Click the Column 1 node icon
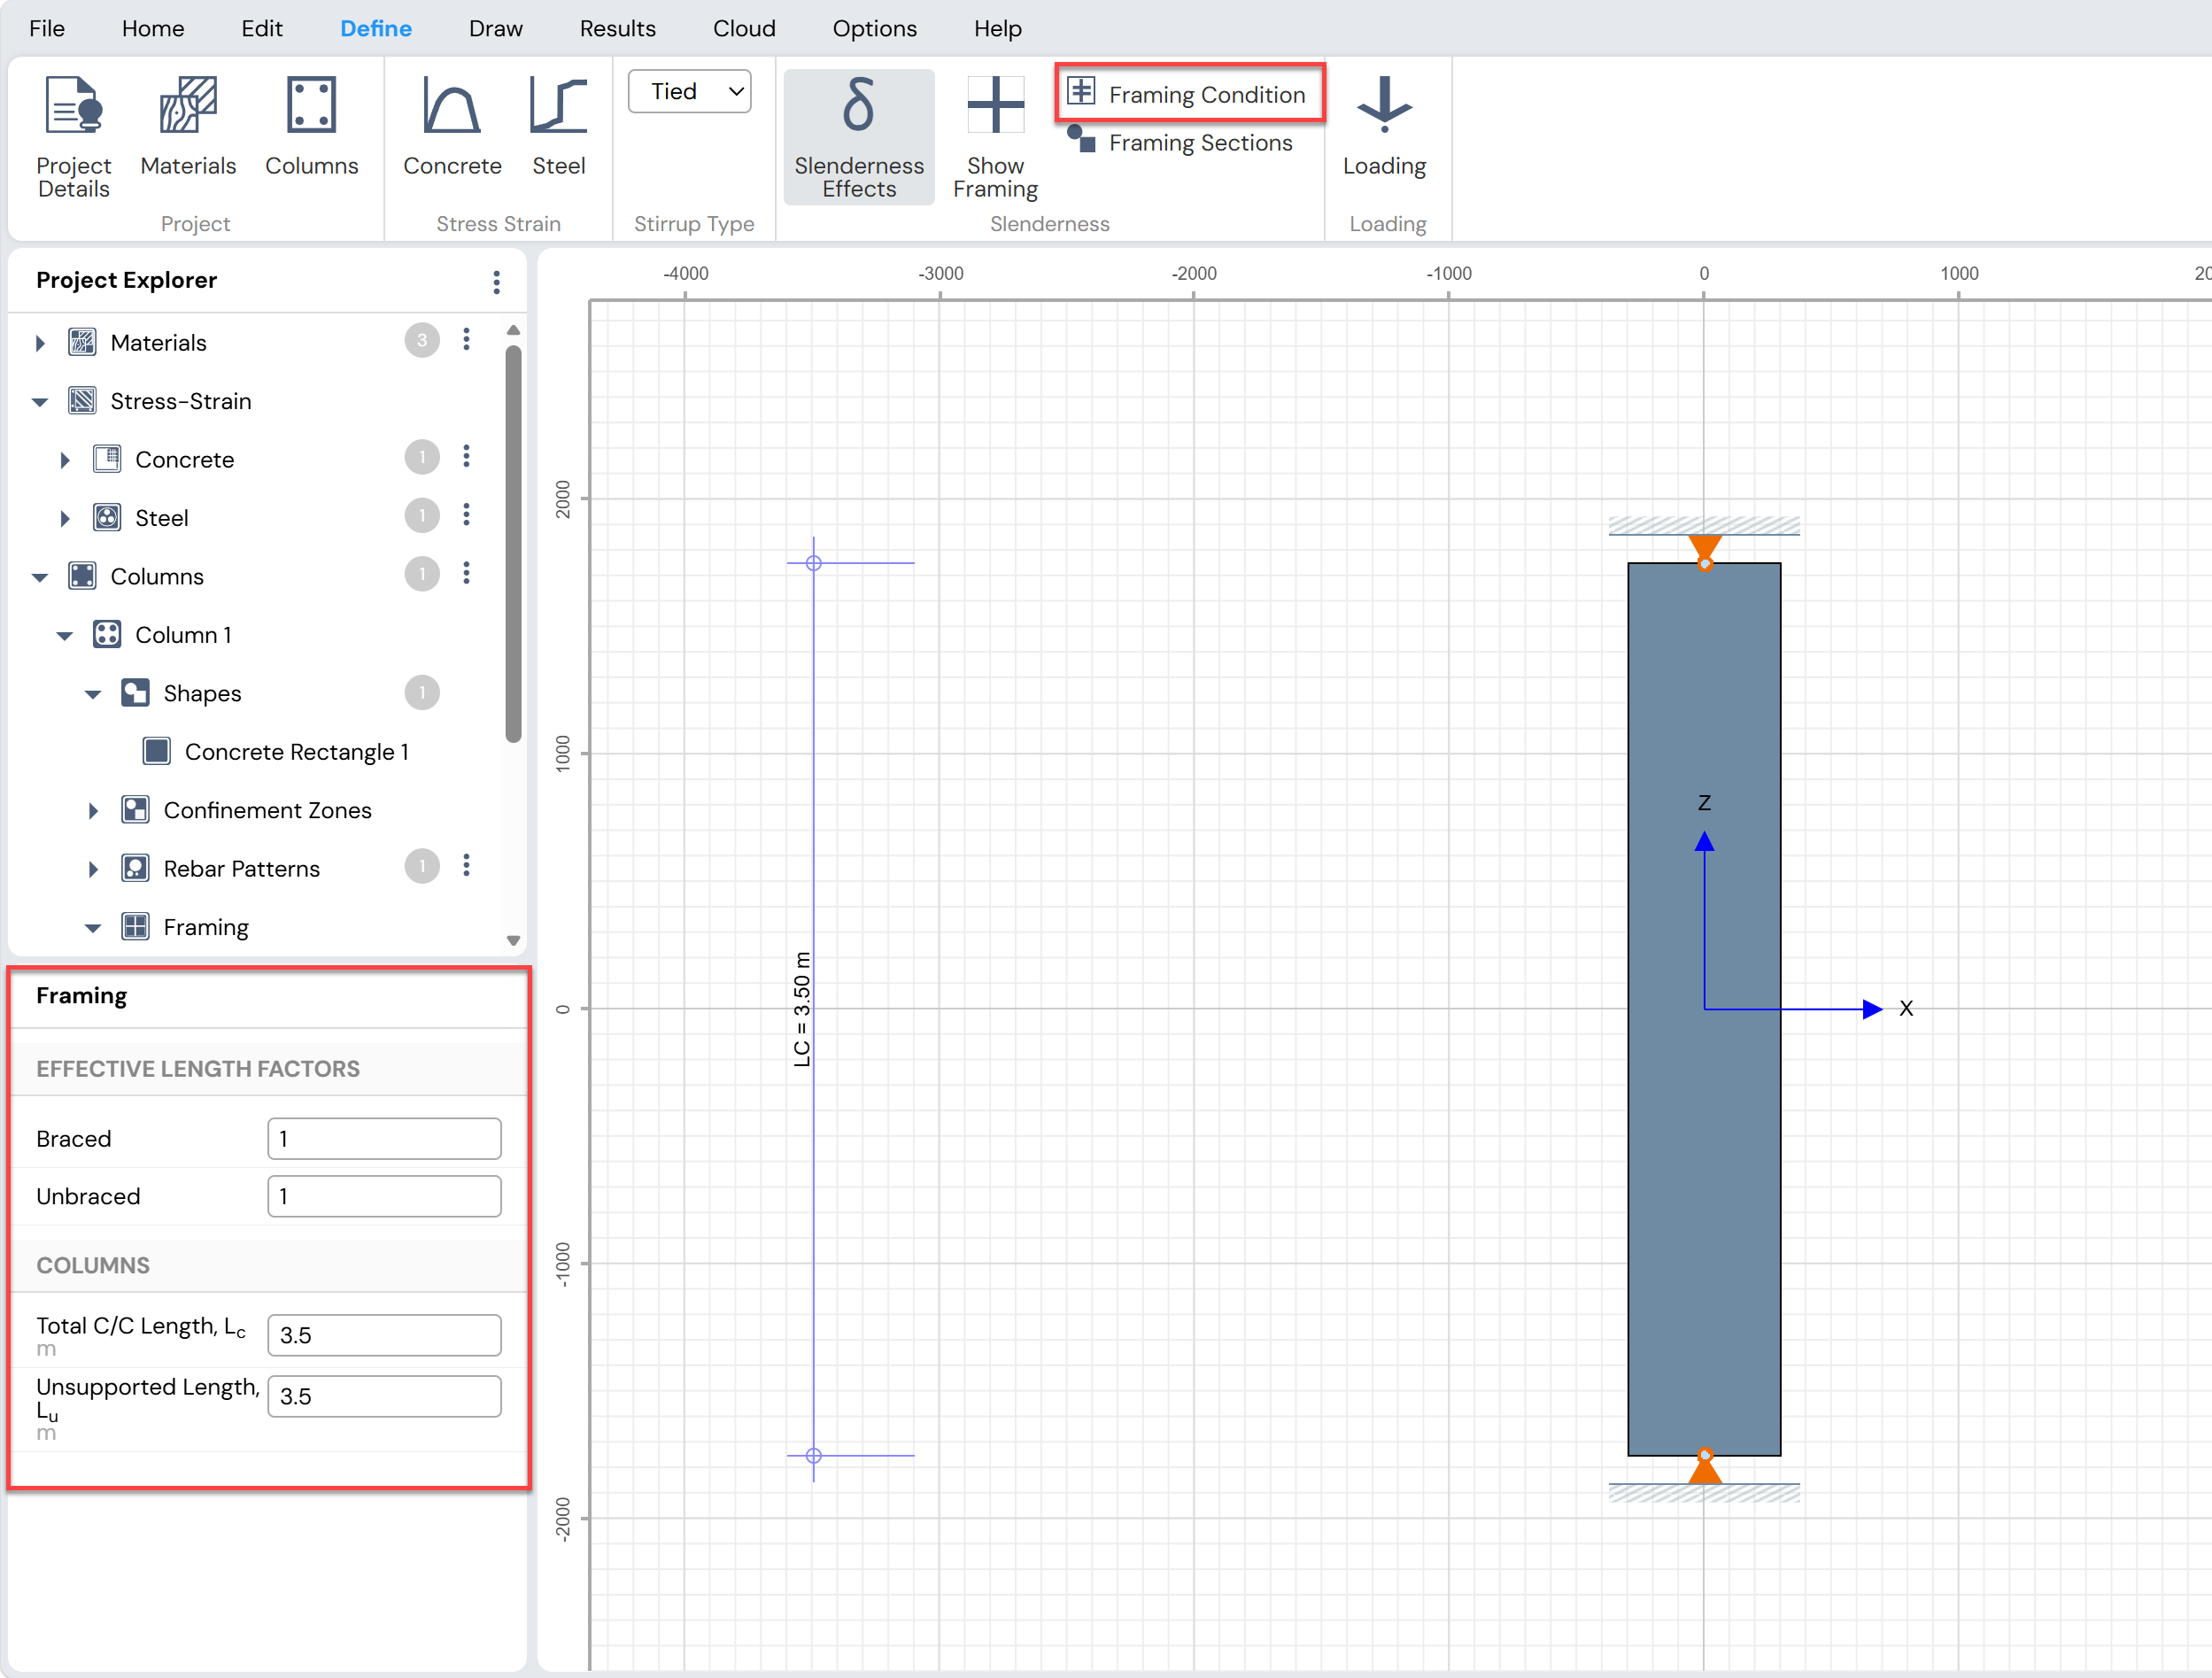Image resolution: width=2212 pixels, height=1678 pixels. coord(107,634)
